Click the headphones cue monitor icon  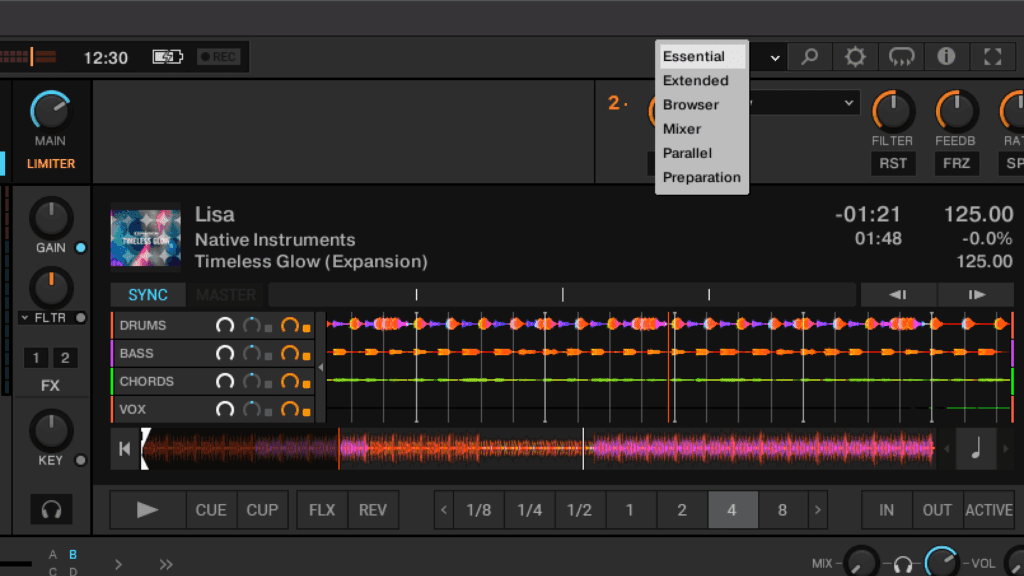tap(50, 510)
